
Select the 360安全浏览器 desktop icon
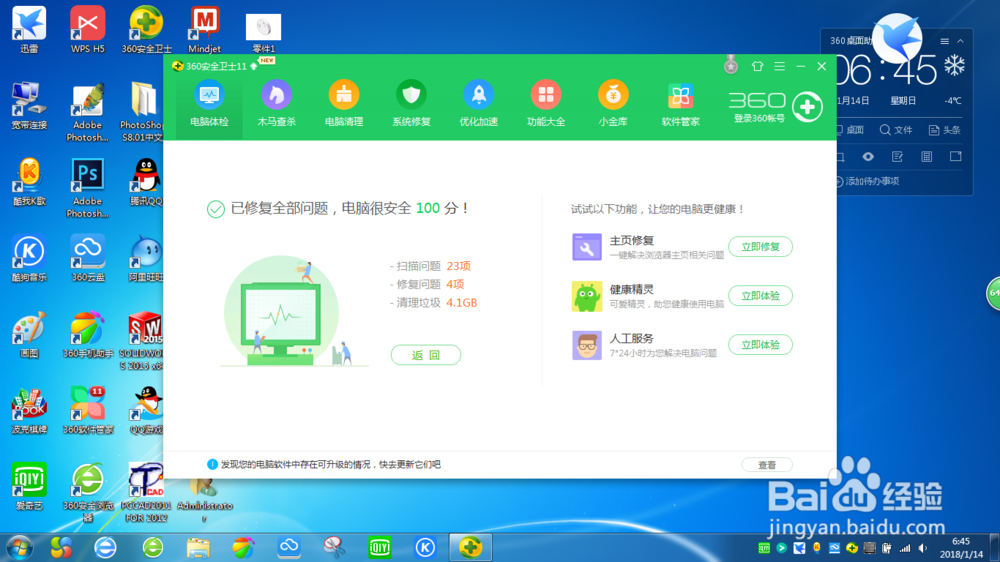pos(87,492)
